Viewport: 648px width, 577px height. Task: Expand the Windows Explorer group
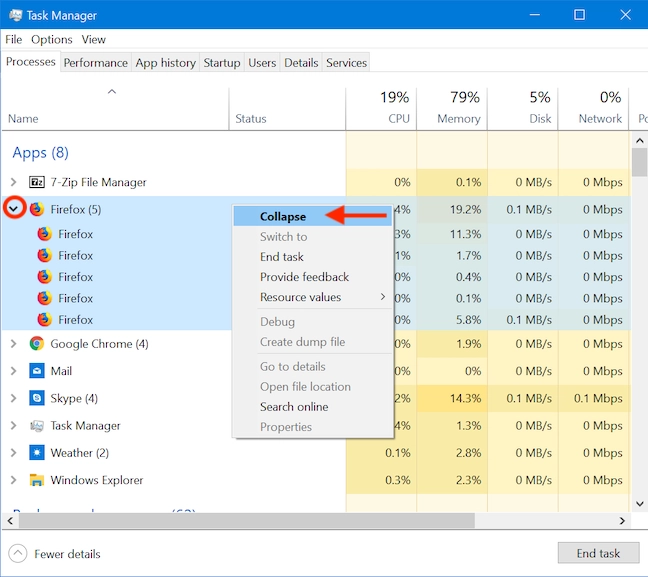tap(13, 480)
